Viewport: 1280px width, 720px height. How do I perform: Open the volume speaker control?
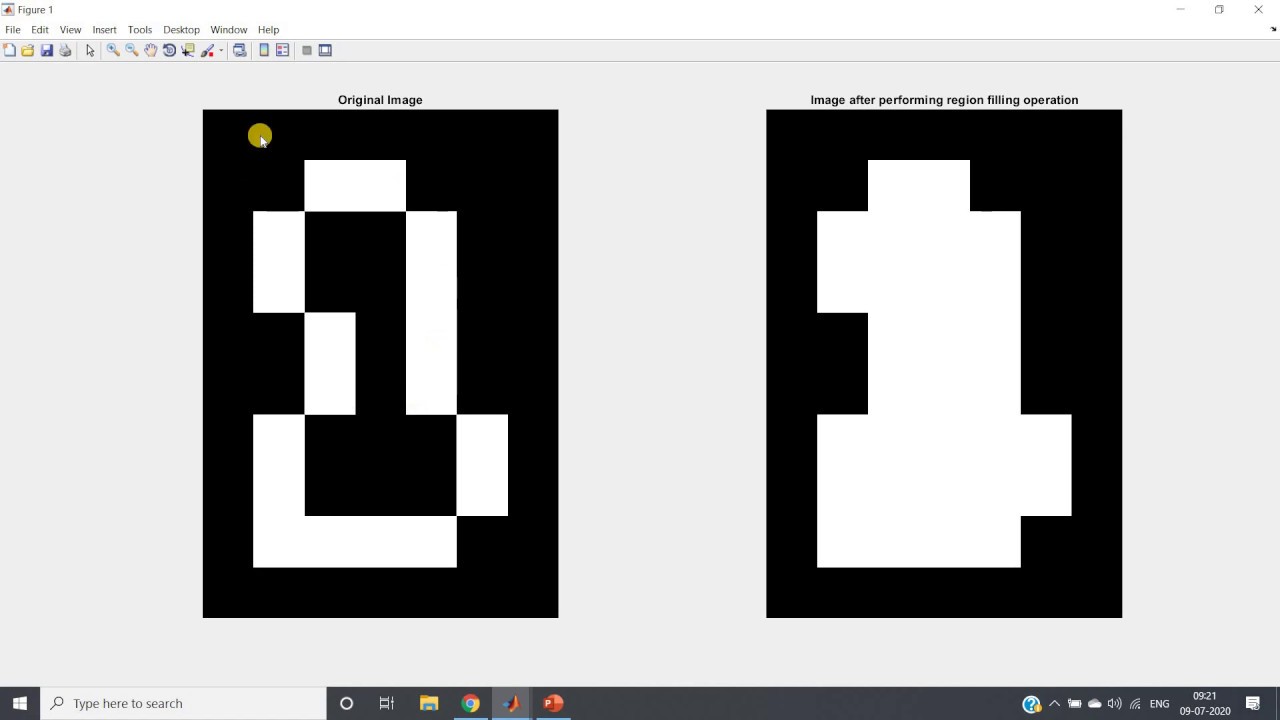pyautogui.click(x=1114, y=704)
